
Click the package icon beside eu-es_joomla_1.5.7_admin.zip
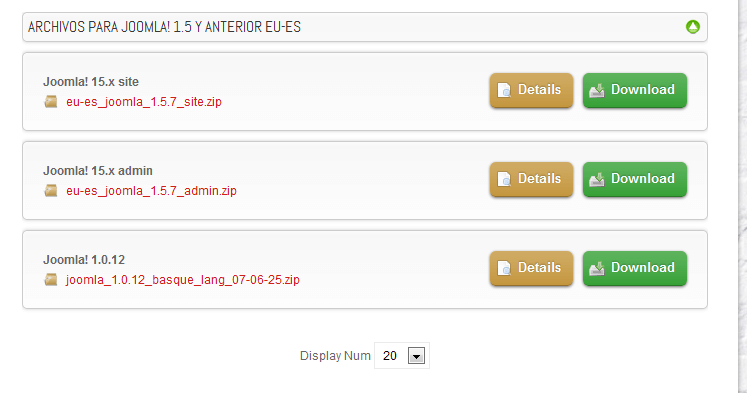(x=51, y=191)
